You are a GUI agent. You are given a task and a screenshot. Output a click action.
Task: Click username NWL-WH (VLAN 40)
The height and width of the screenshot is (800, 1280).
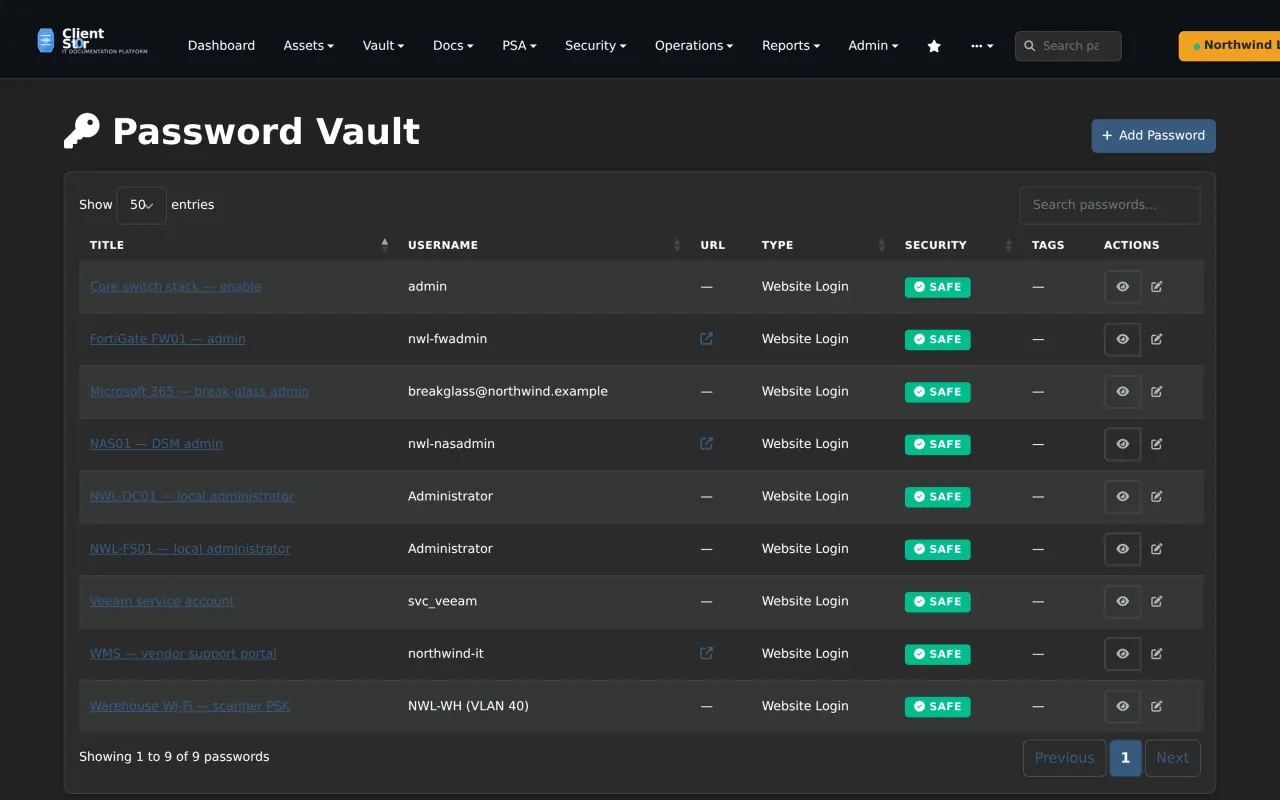(468, 707)
